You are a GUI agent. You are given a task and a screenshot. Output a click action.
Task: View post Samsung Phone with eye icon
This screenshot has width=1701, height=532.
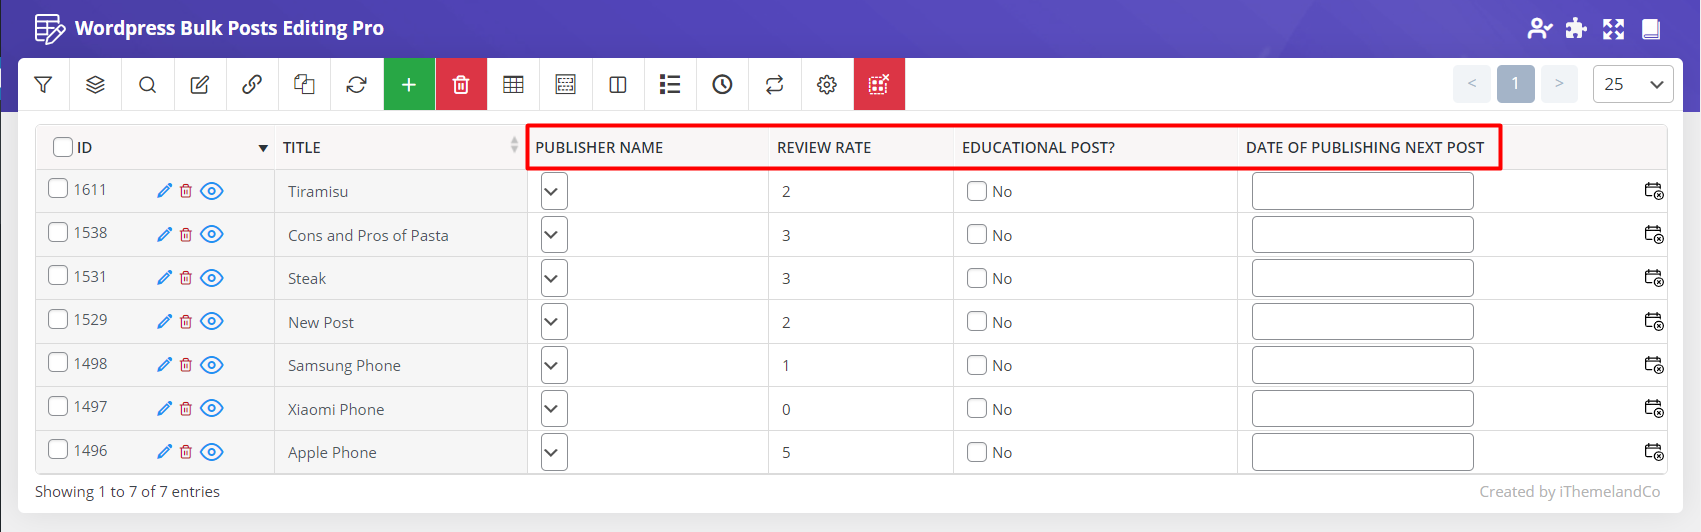(x=211, y=365)
